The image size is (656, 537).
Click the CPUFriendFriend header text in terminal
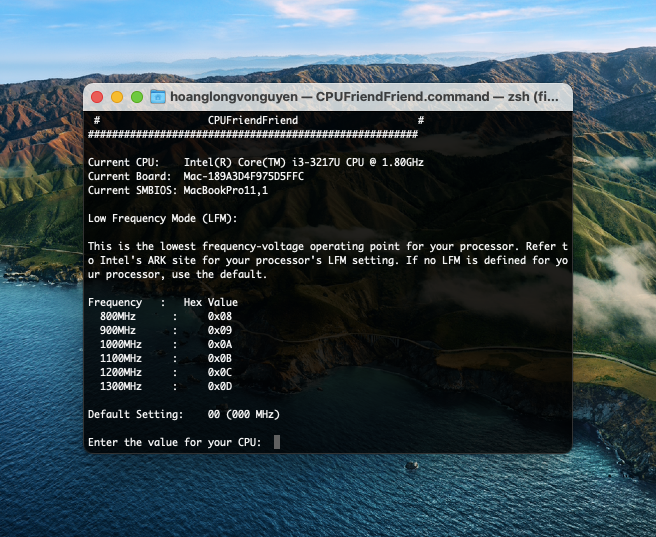click(x=252, y=120)
